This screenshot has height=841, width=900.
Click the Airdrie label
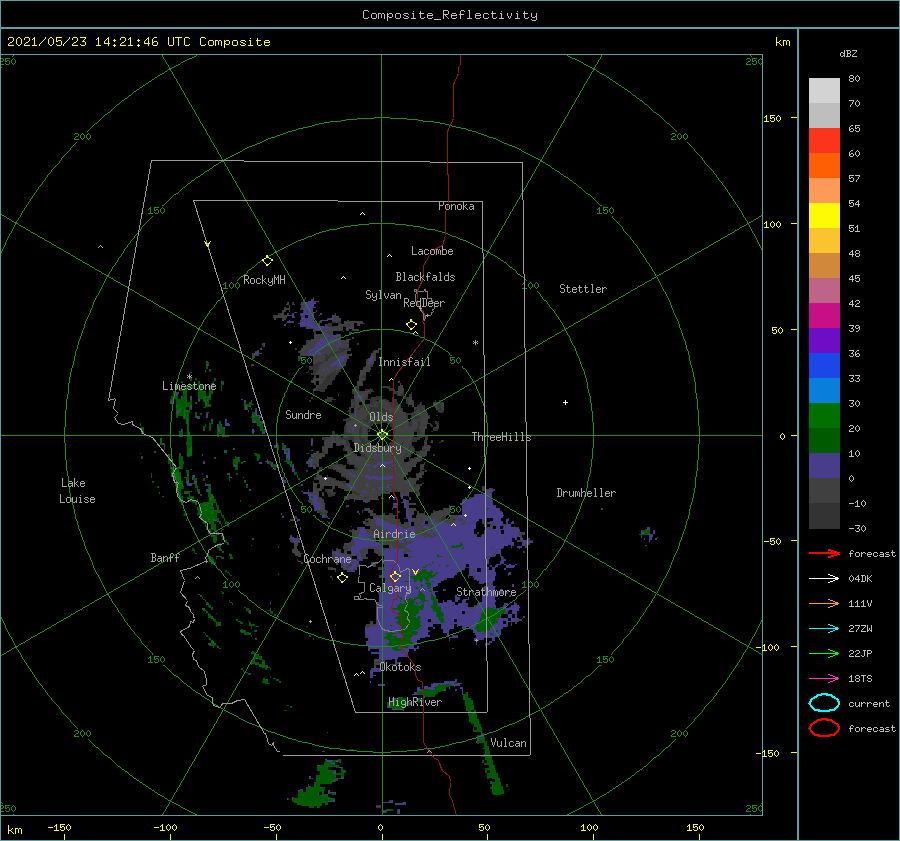(x=394, y=534)
